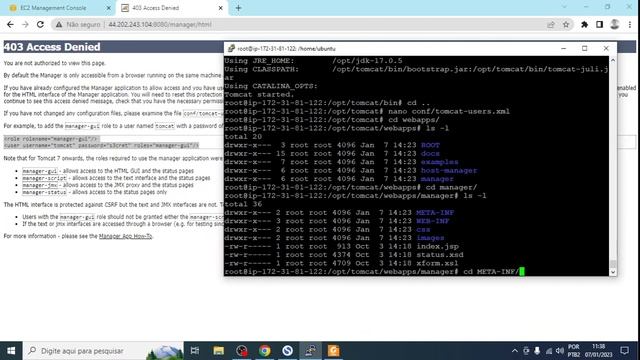This screenshot has height=360, width=640.
Task: Open Google Chrome from the taskbar
Action: pyautogui.click(x=264, y=351)
